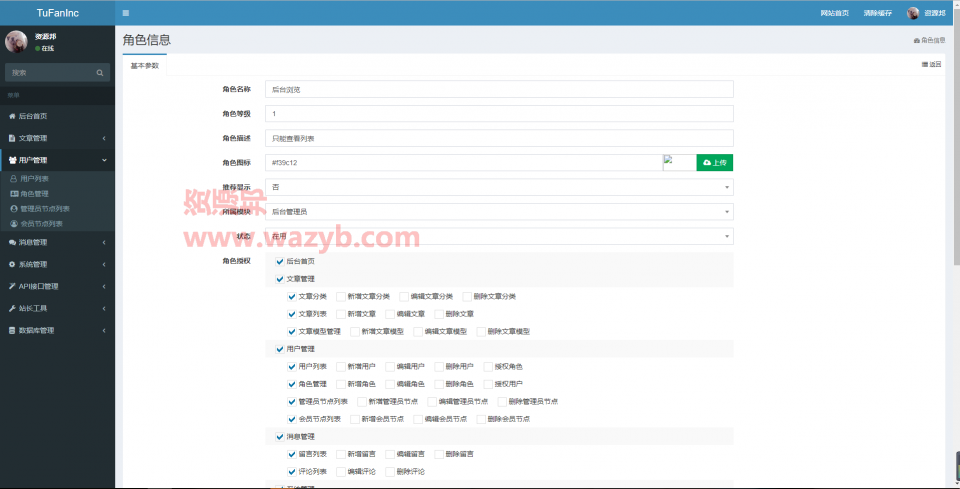The image size is (960, 489).
Task: Click the chat bubbles icon beside sidebar 消息管理
Action: tap(12, 242)
